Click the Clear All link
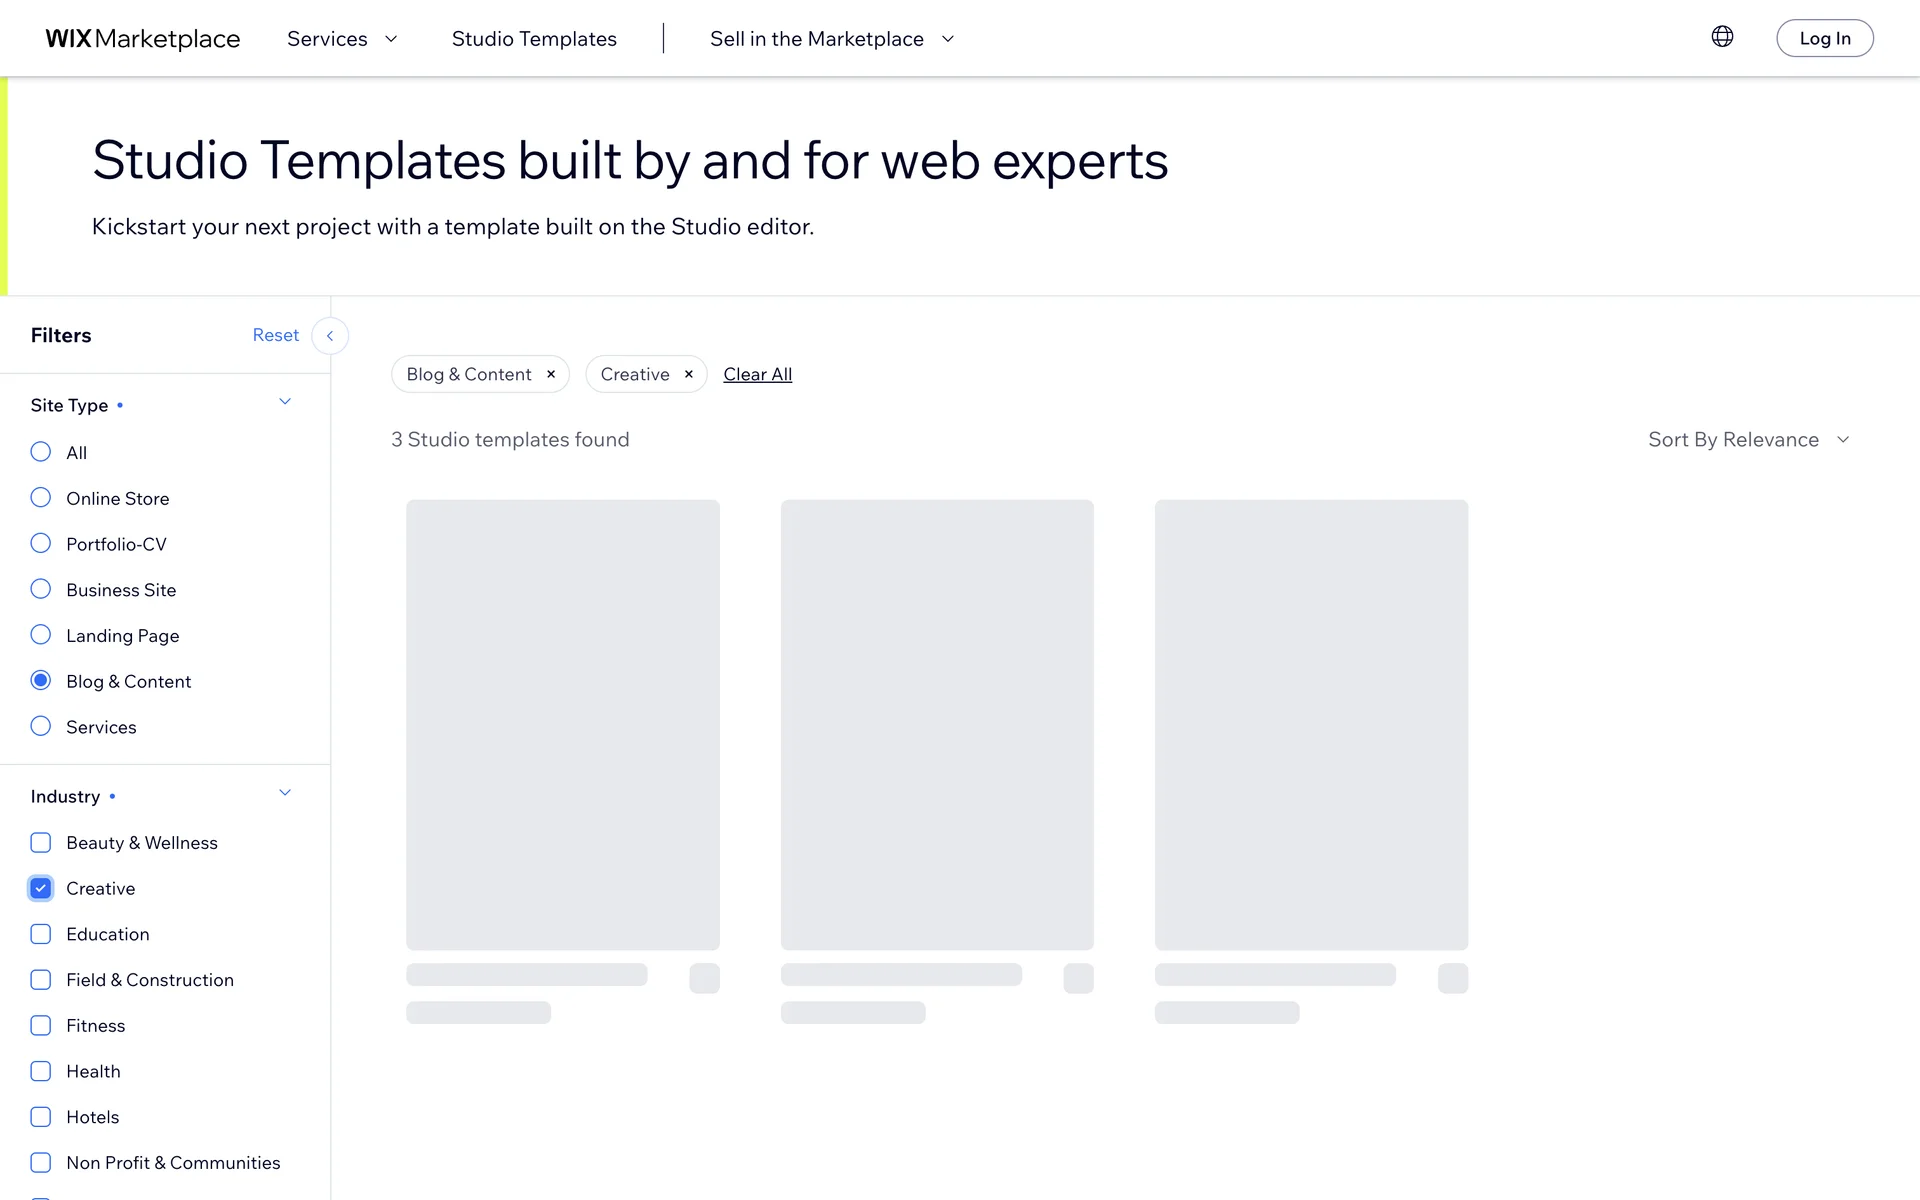The image size is (1920, 1200). pos(757,374)
